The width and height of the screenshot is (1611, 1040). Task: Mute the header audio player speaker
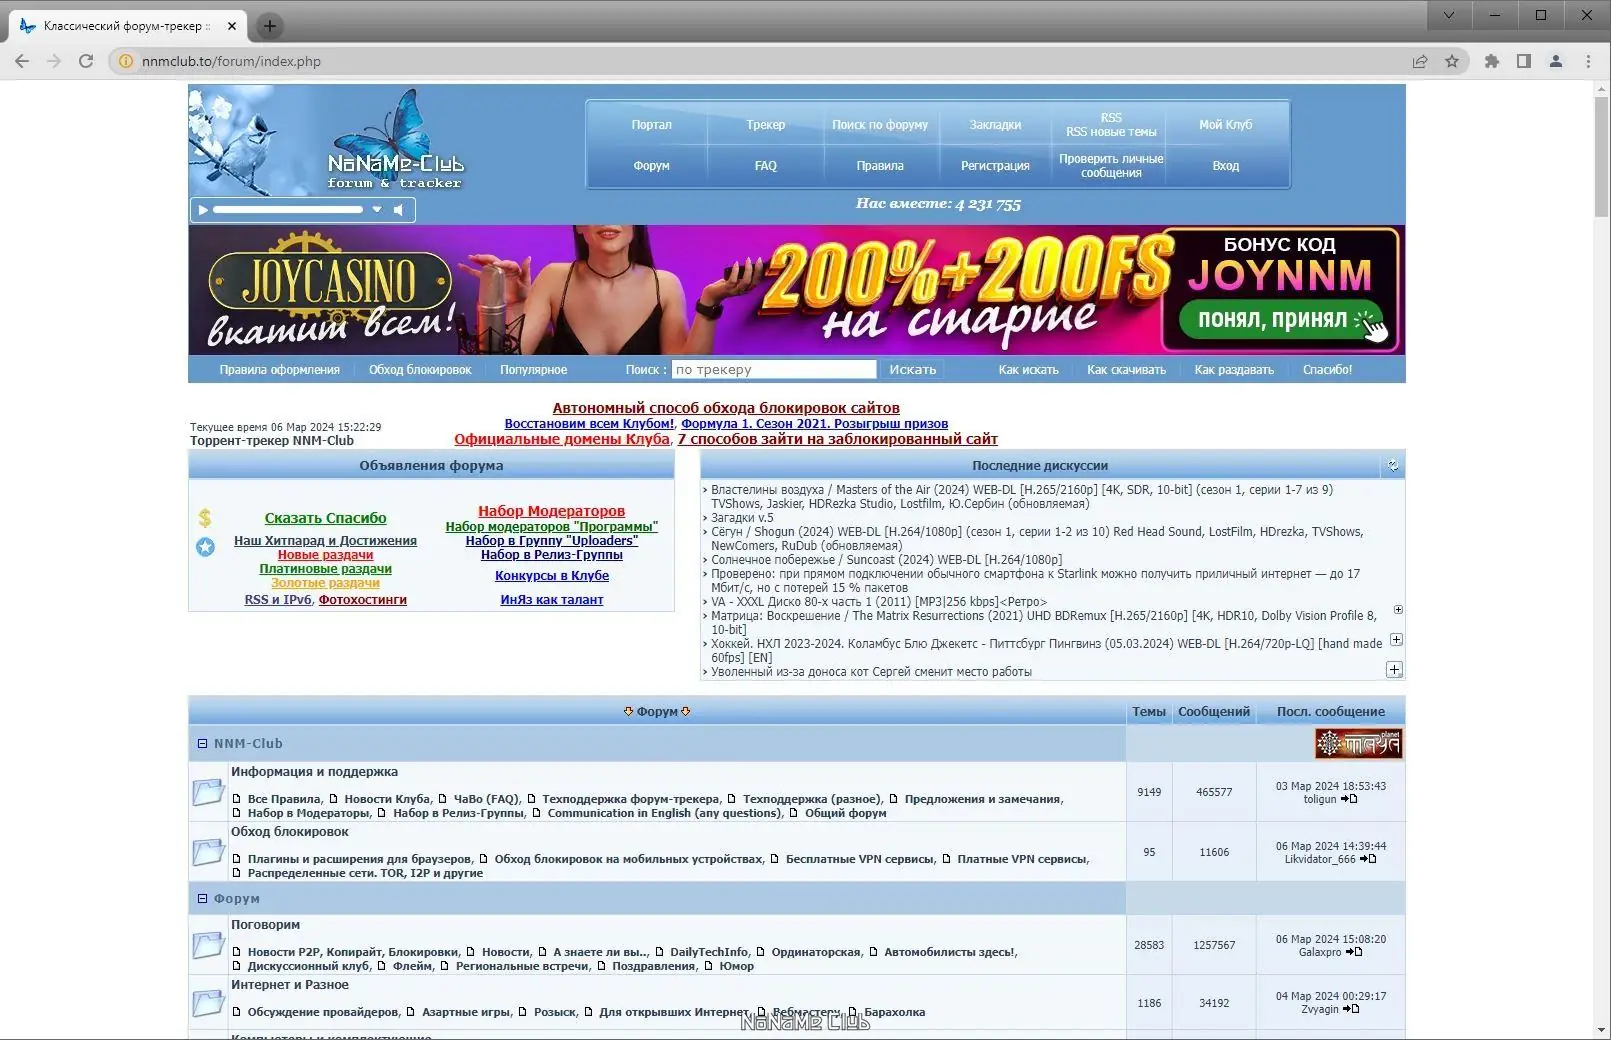(x=398, y=210)
